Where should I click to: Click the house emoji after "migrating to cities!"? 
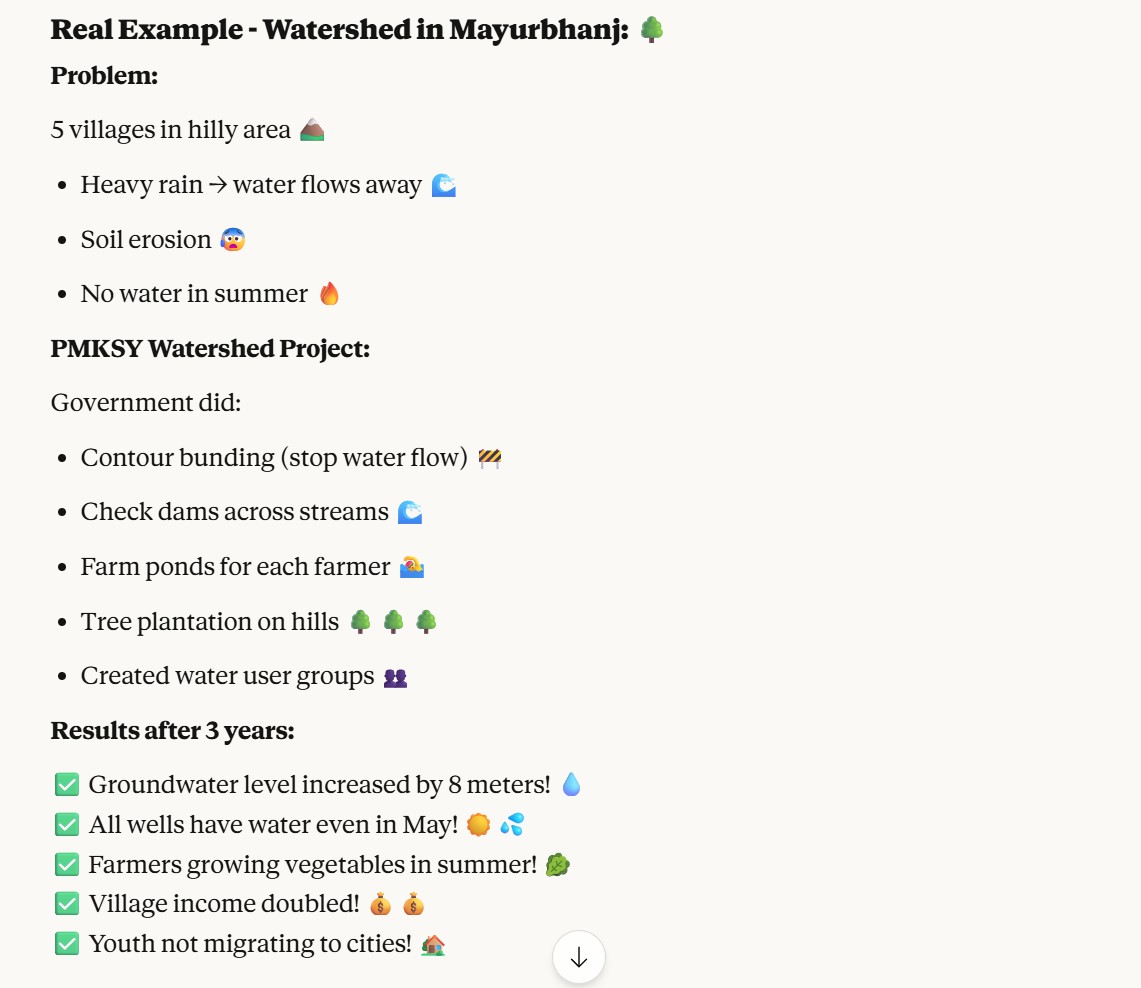coord(433,944)
